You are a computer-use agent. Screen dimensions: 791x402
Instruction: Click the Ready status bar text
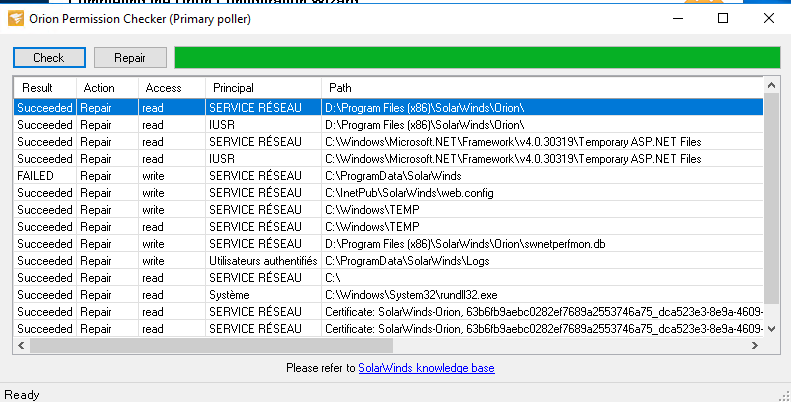(x=22, y=395)
